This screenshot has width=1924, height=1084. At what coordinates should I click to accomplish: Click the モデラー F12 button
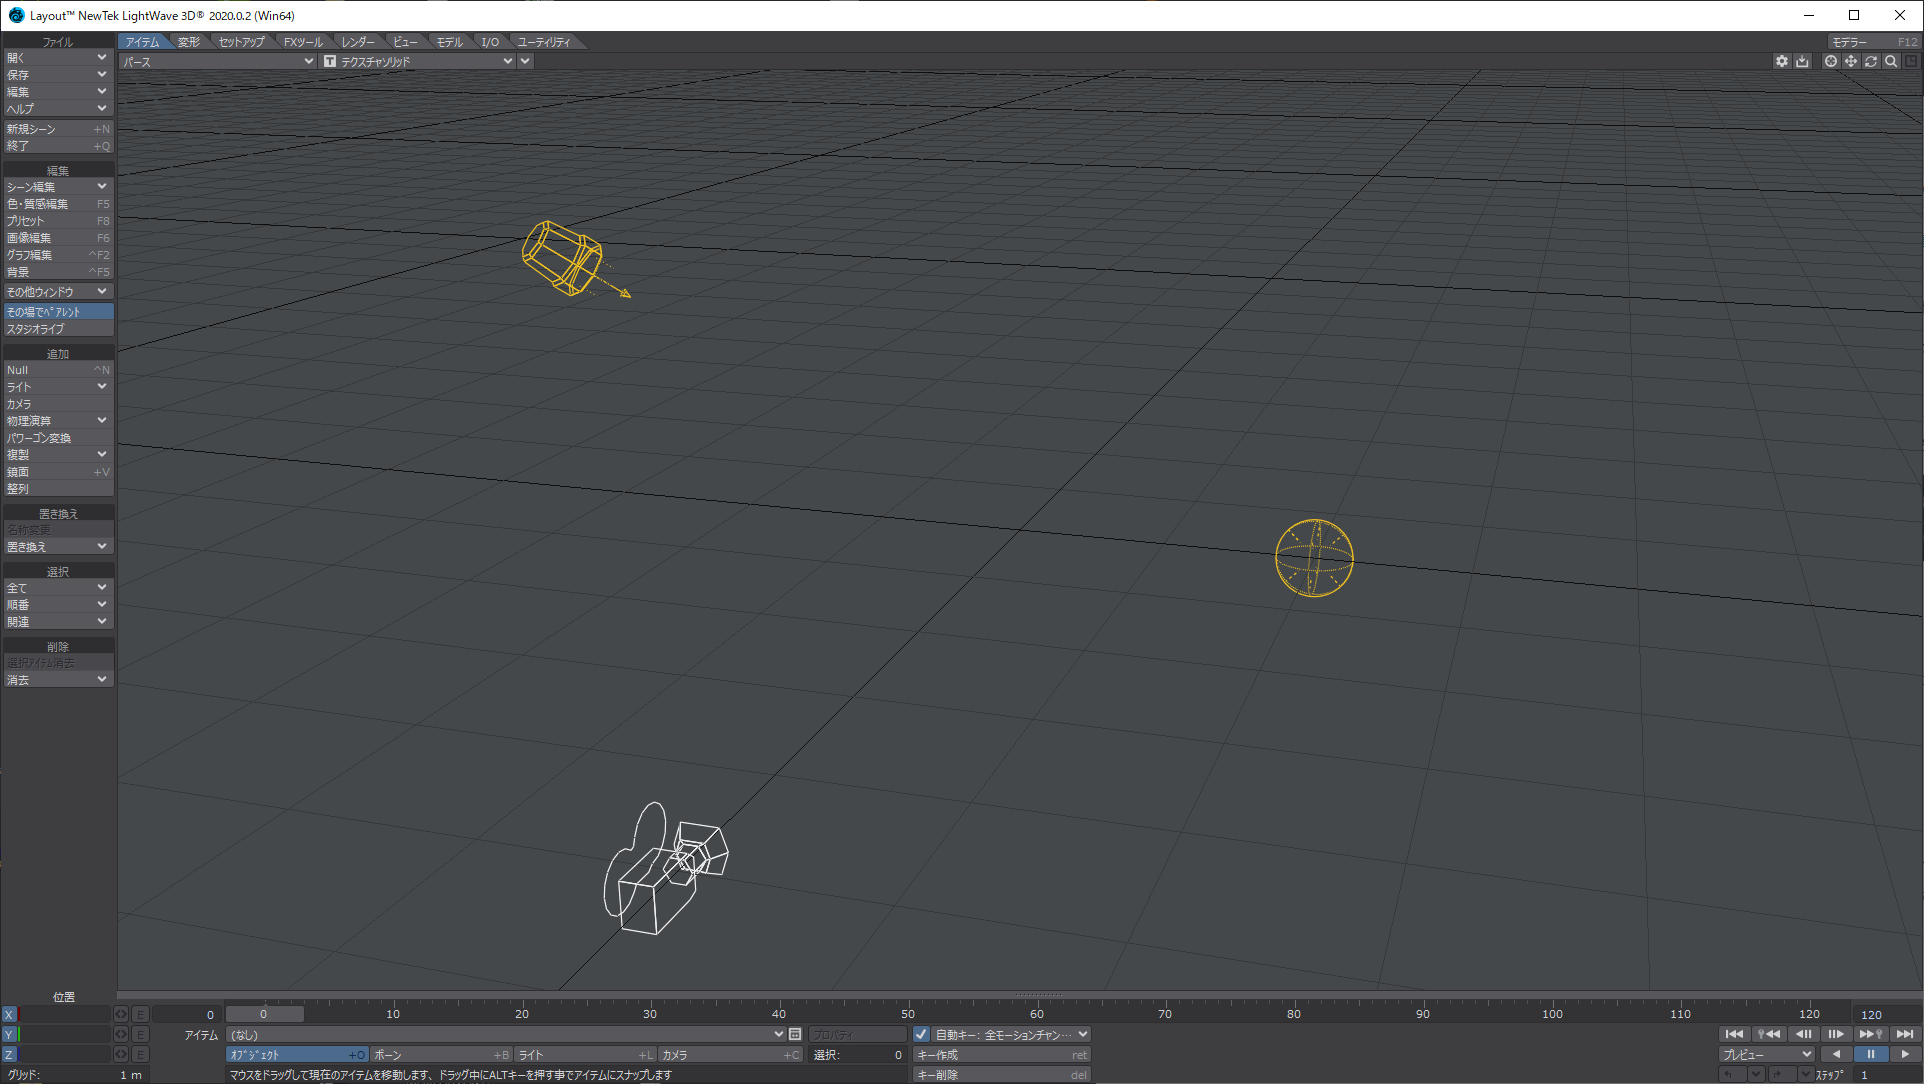click(x=1874, y=42)
